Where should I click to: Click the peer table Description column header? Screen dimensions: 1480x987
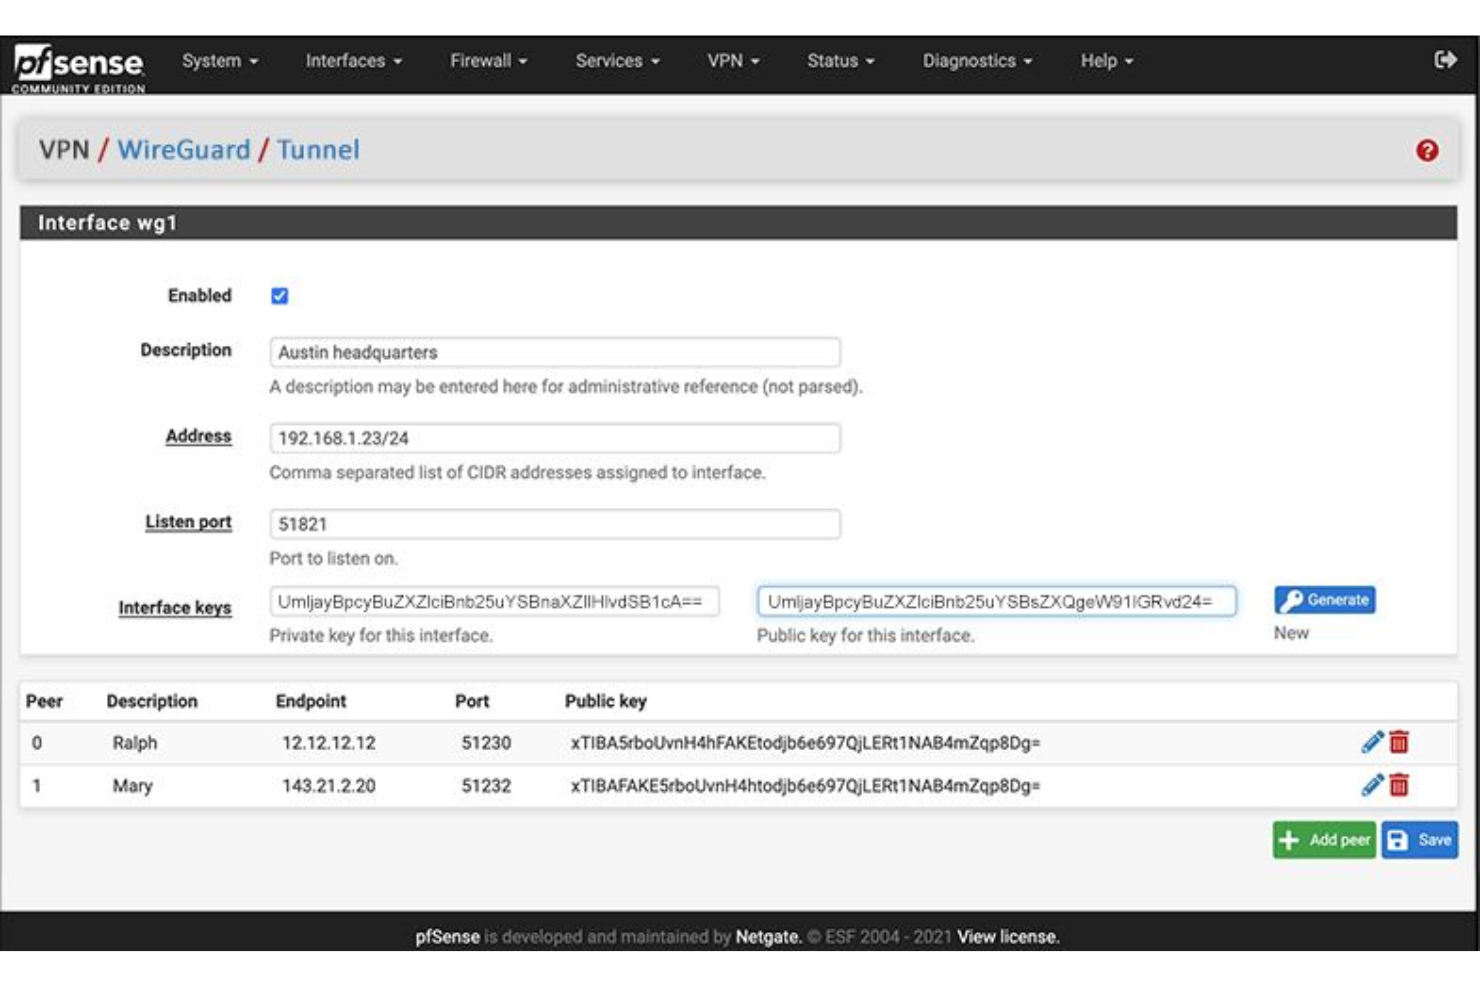pos(152,701)
